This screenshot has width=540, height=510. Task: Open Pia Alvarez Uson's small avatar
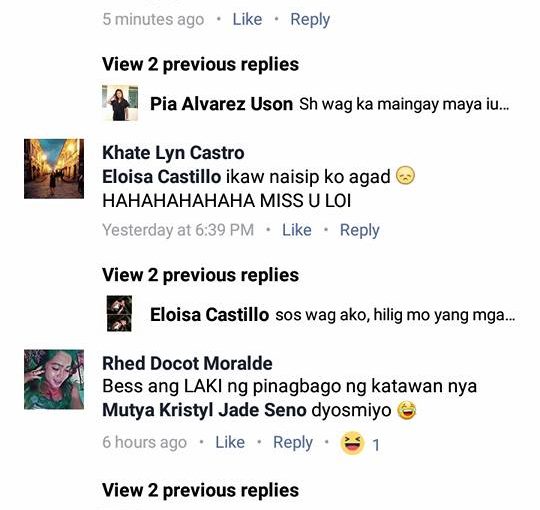pyautogui.click(x=120, y=103)
